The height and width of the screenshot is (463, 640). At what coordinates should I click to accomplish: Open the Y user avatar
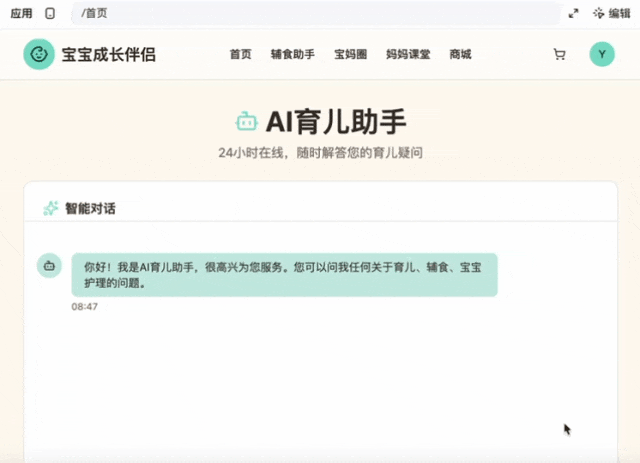pos(602,54)
